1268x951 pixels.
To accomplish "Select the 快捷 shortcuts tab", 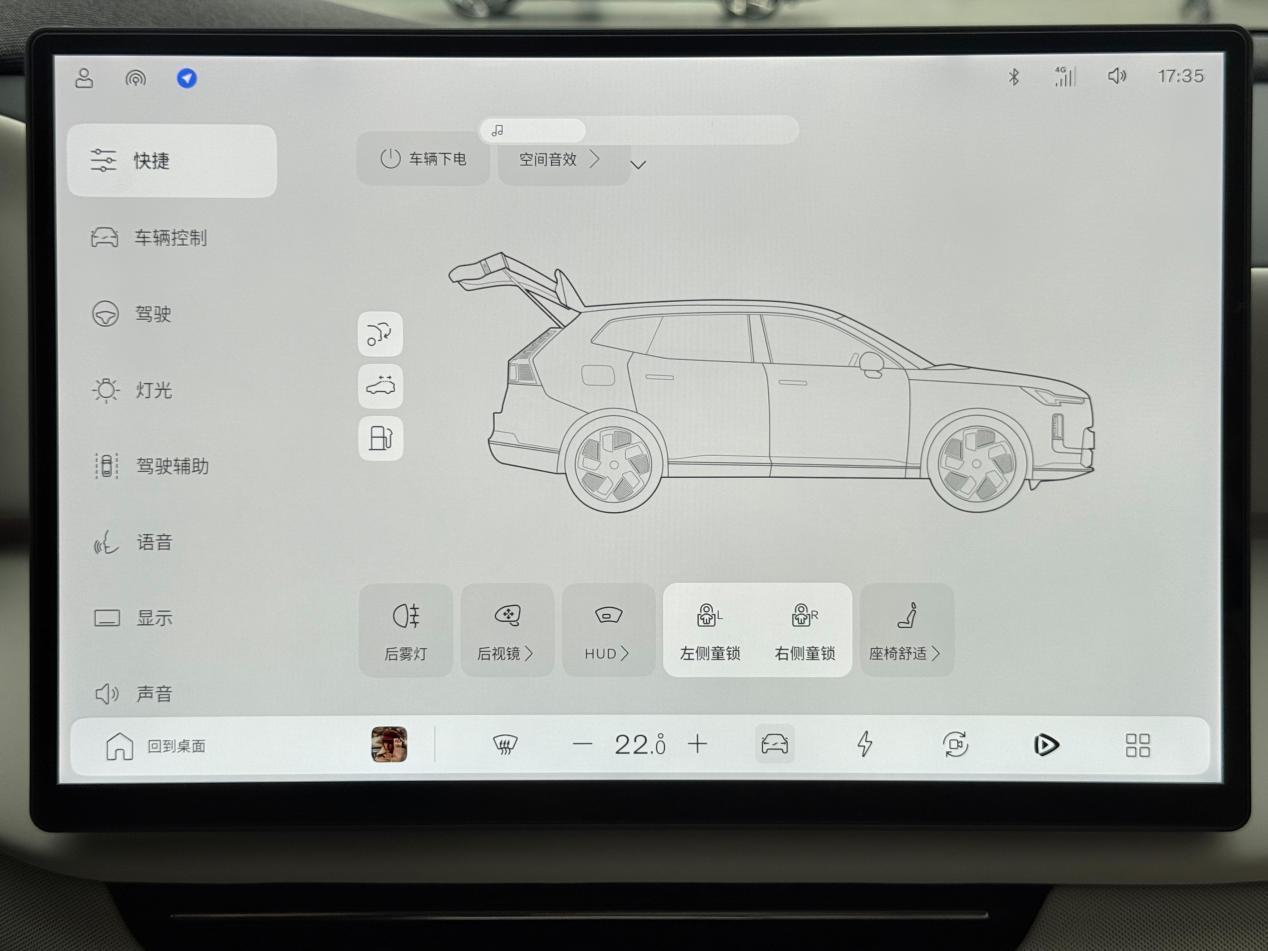I will tap(172, 161).
